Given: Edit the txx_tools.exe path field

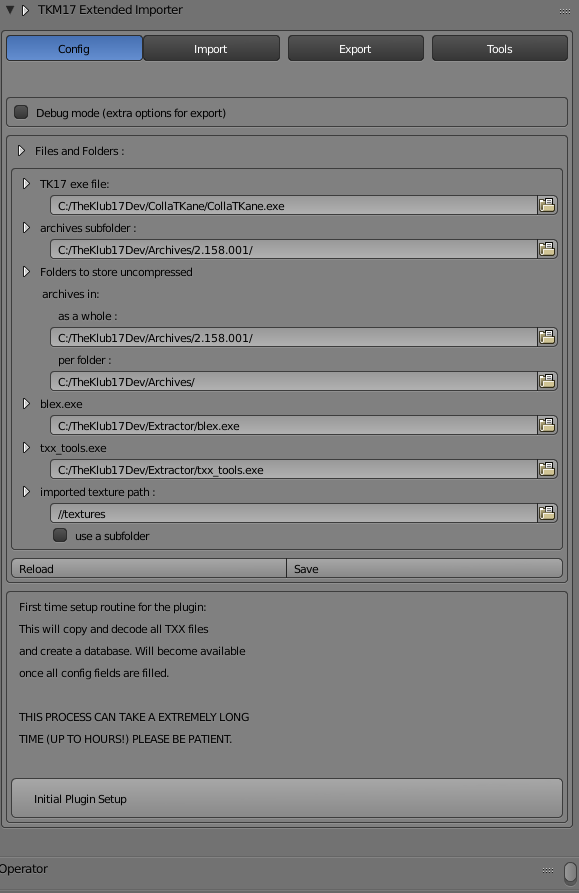Looking at the screenshot, I should point(294,469).
